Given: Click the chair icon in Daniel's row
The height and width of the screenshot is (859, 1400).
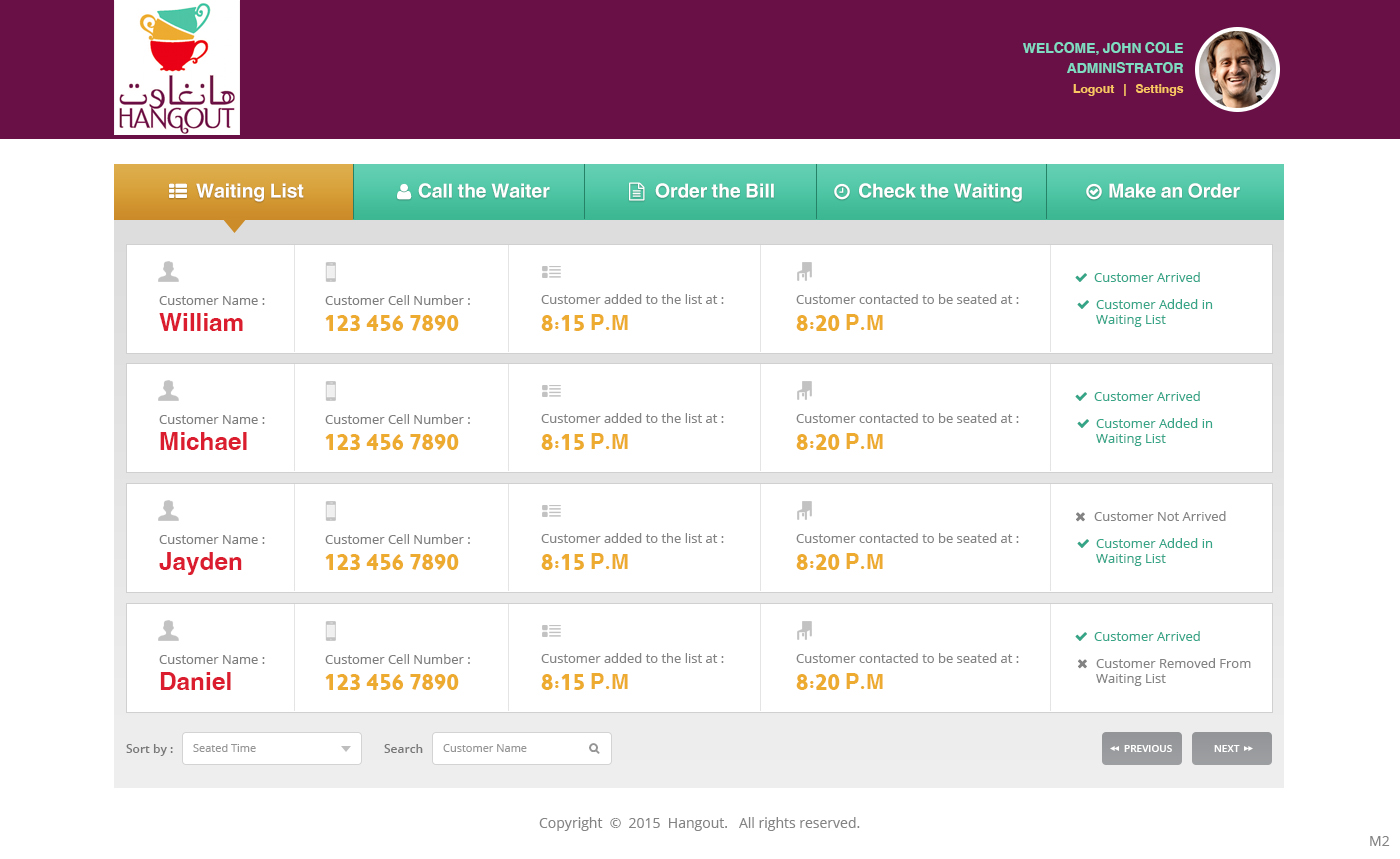Looking at the screenshot, I should pos(804,631).
